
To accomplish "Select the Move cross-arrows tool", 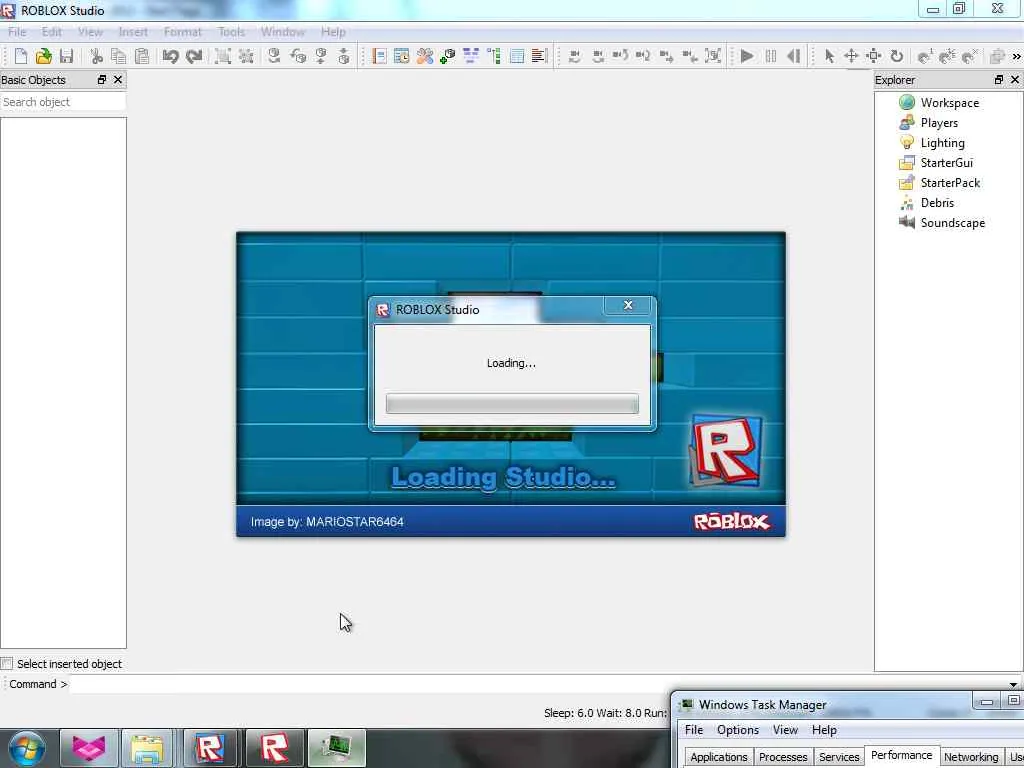I will (851, 56).
